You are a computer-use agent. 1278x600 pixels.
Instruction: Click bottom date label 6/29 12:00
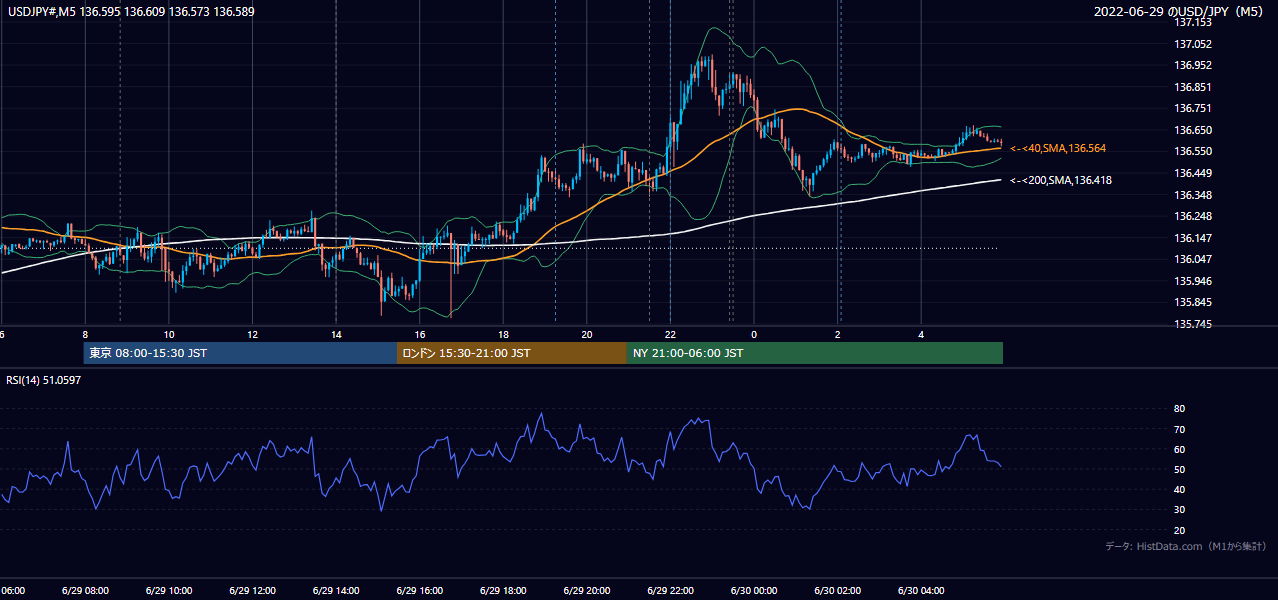pyautogui.click(x=253, y=591)
